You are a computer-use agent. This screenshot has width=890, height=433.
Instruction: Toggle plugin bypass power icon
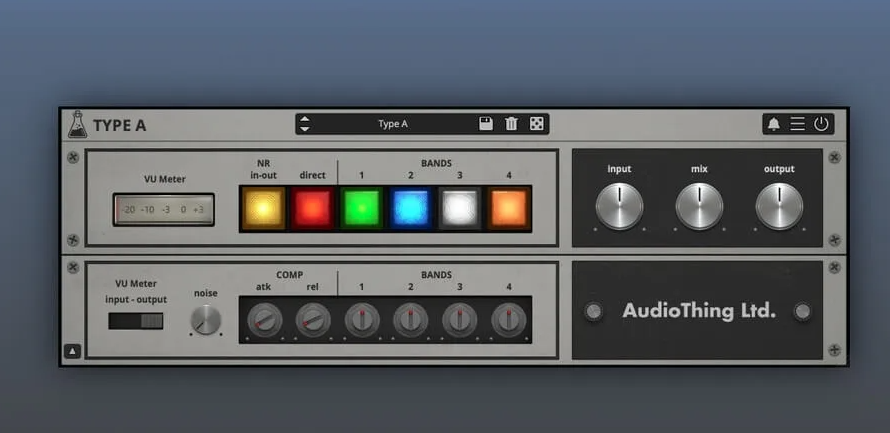click(x=821, y=124)
